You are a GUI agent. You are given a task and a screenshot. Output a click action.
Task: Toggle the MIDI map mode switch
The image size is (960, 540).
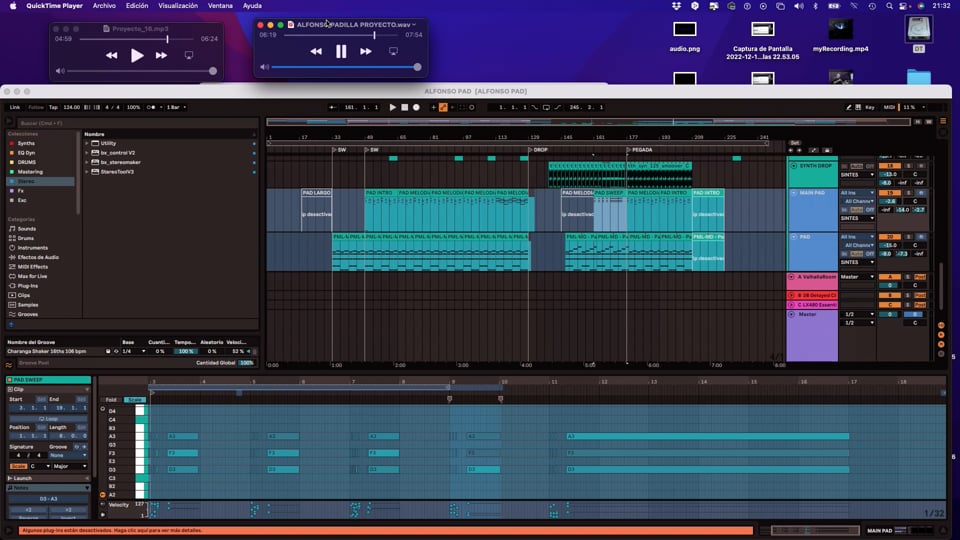[889, 107]
